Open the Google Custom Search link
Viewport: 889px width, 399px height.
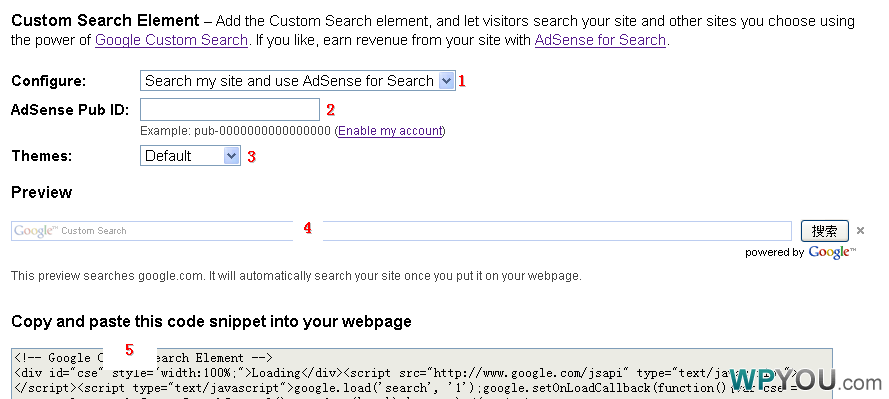point(171,41)
